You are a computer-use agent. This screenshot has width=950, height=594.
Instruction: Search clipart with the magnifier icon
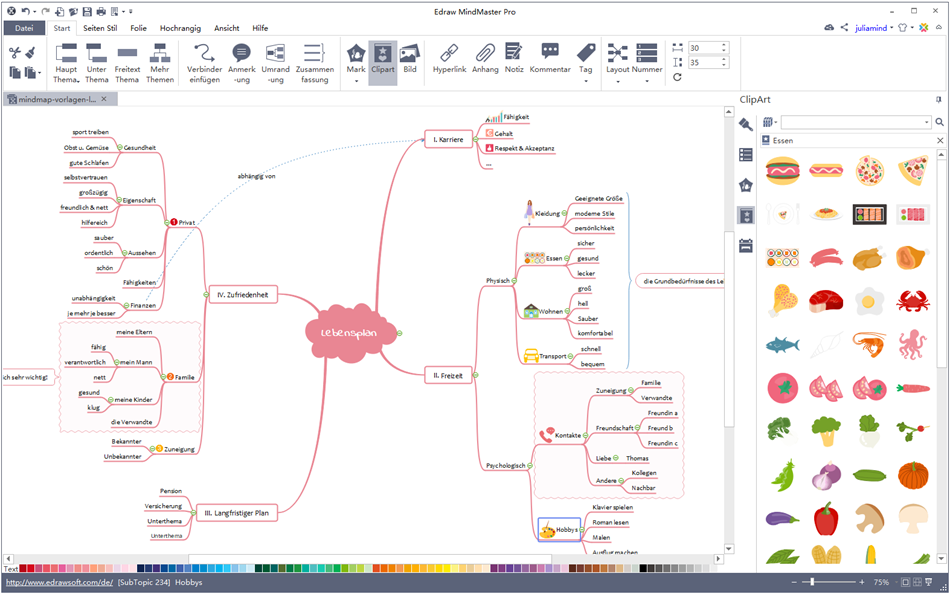click(939, 122)
